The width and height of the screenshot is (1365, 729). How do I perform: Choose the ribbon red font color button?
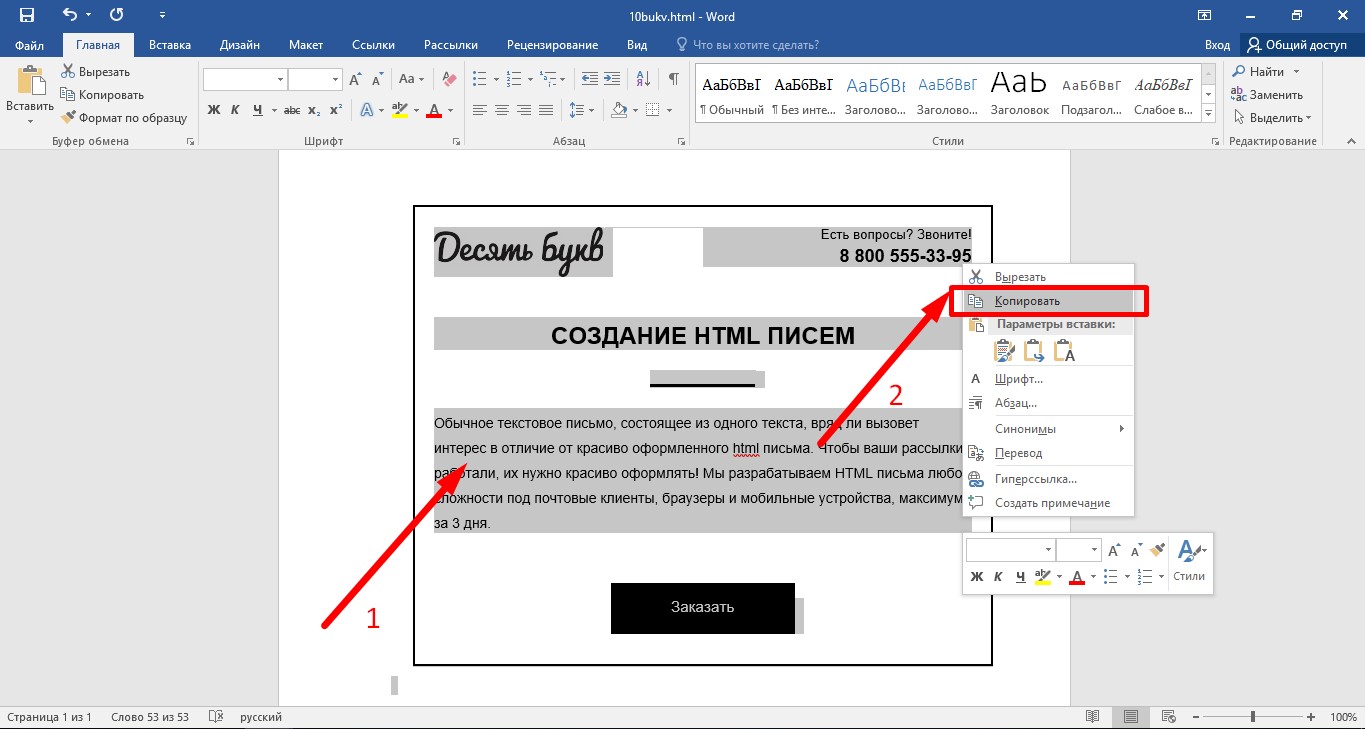[434, 110]
